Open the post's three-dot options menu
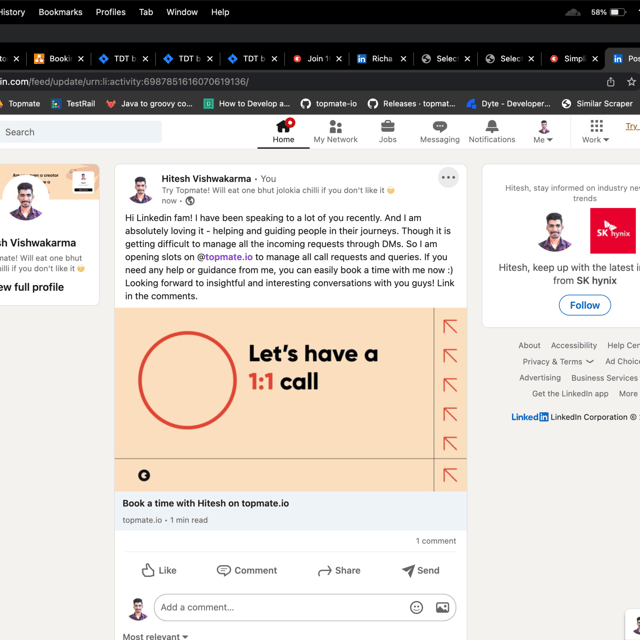This screenshot has width=640, height=640. (448, 178)
